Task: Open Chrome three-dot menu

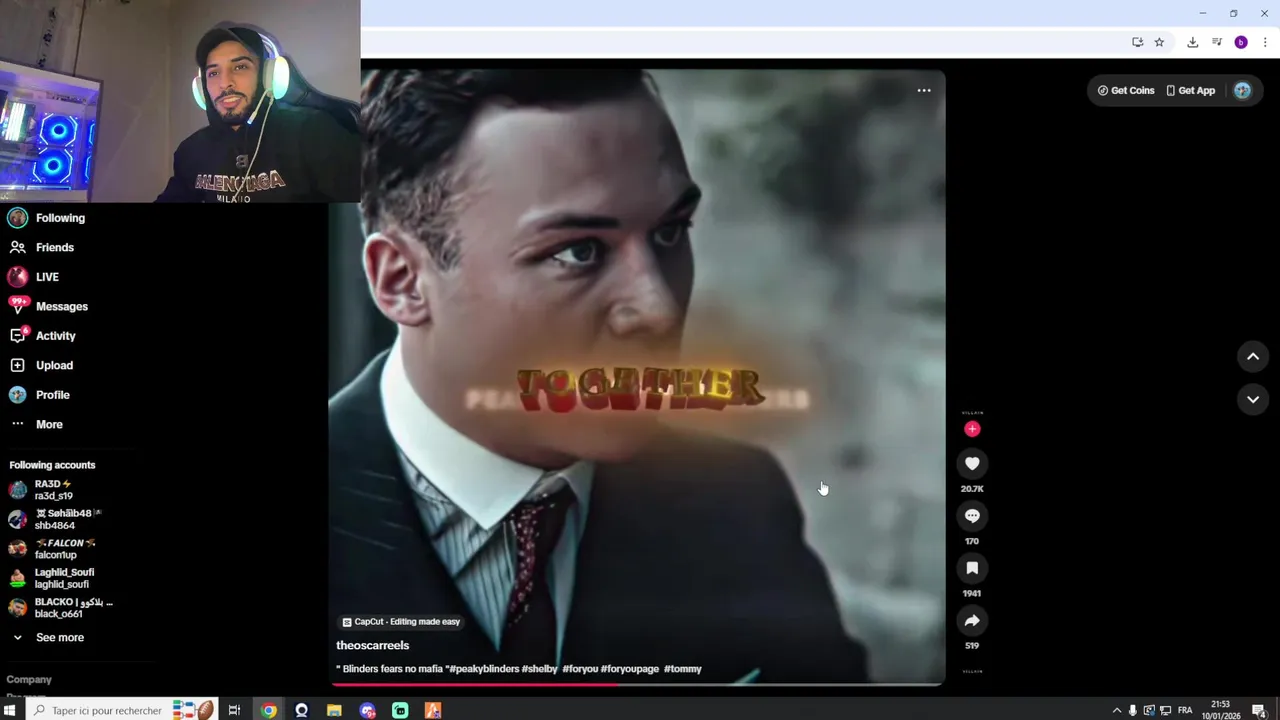Action: [1265, 42]
